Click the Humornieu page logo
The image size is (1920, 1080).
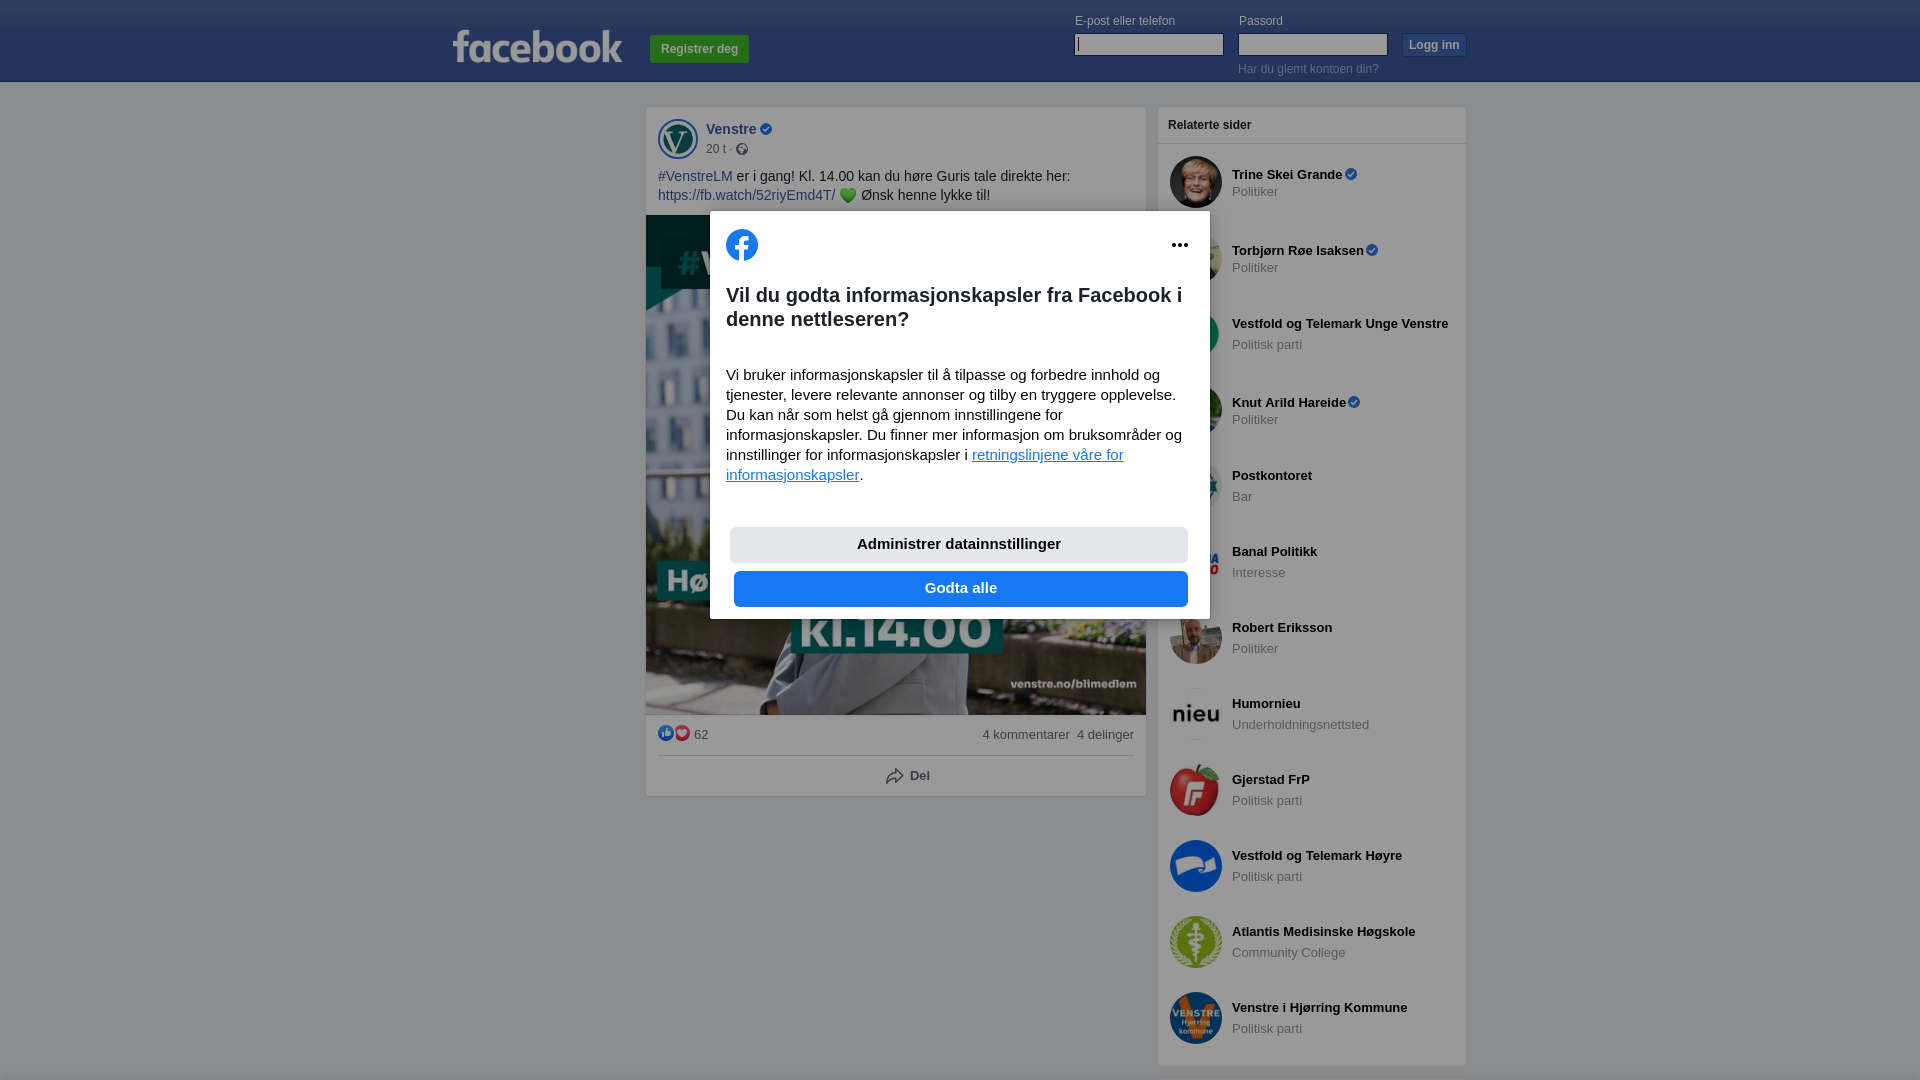[x=1196, y=714]
